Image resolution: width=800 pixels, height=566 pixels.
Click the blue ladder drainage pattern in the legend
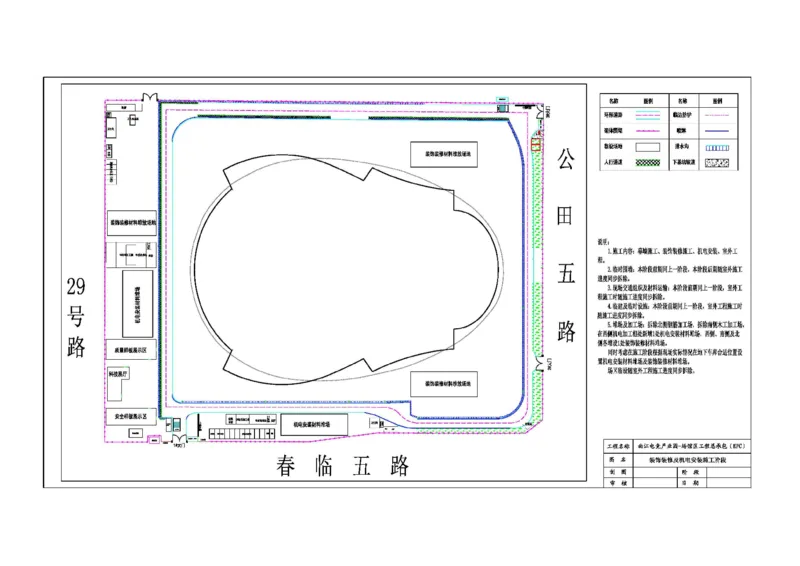tap(717, 147)
